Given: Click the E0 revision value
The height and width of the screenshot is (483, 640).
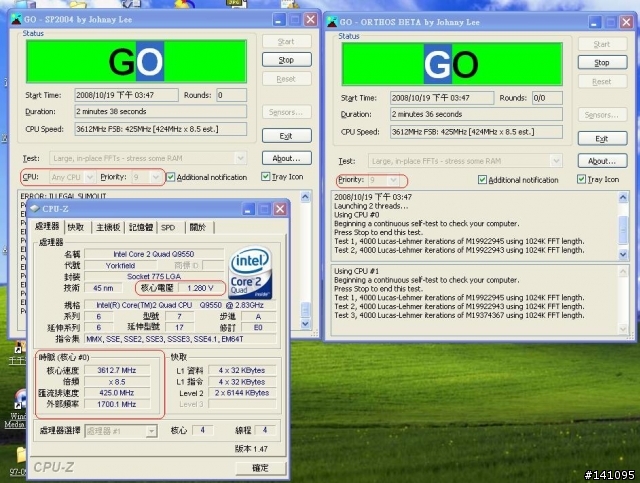Looking at the screenshot, I should pyautogui.click(x=258, y=327).
